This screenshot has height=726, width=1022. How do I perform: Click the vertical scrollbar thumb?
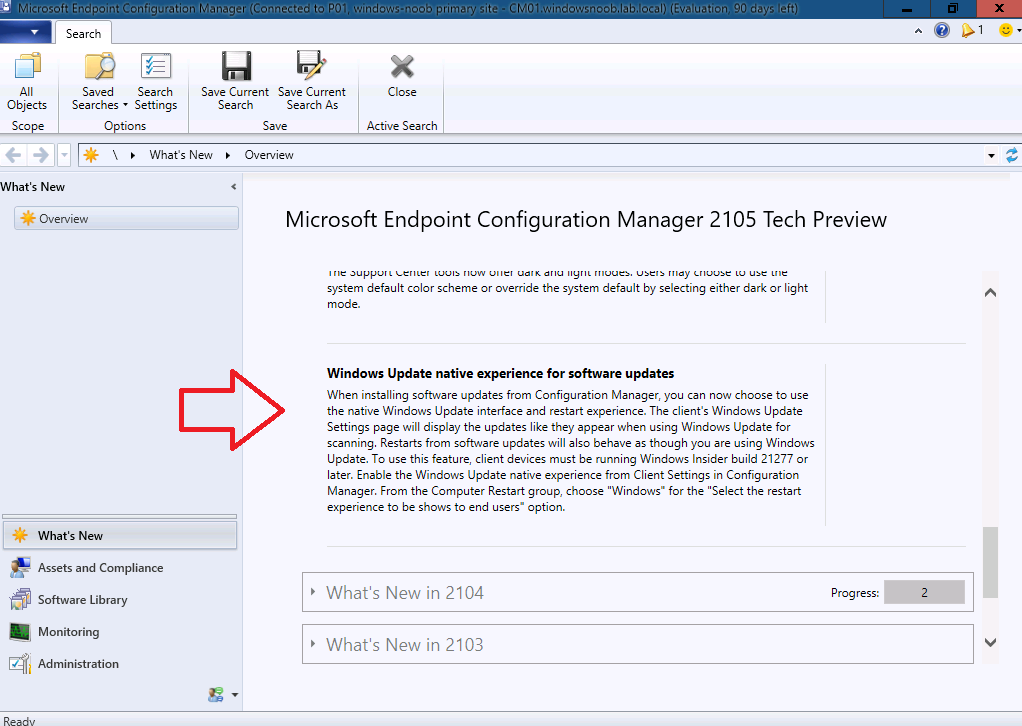(x=991, y=562)
